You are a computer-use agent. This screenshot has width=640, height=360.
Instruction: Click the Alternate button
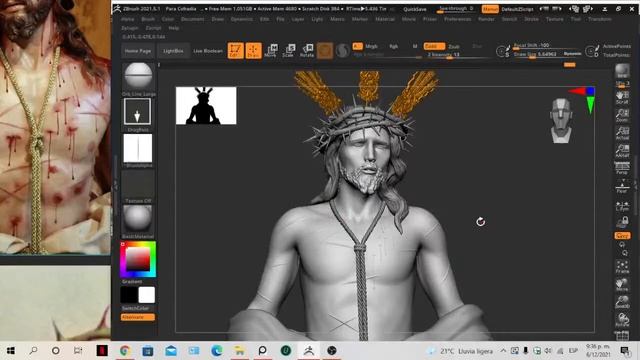(138, 317)
